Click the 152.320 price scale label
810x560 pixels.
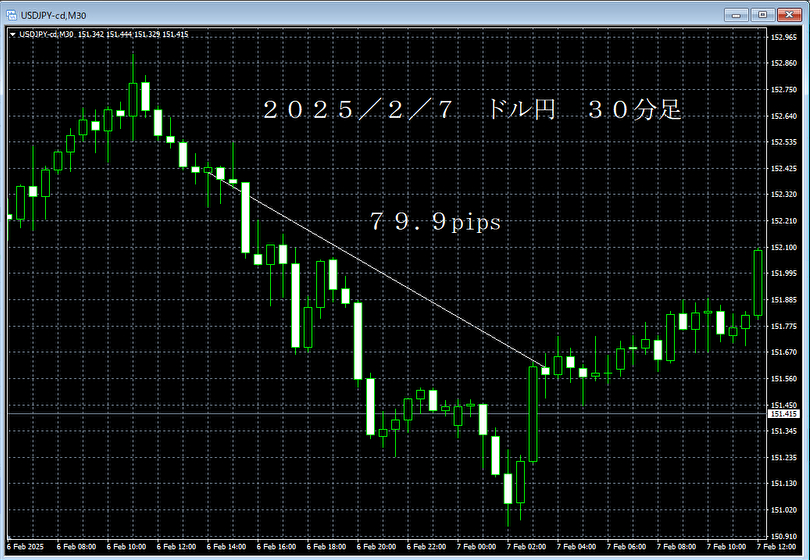[784, 195]
